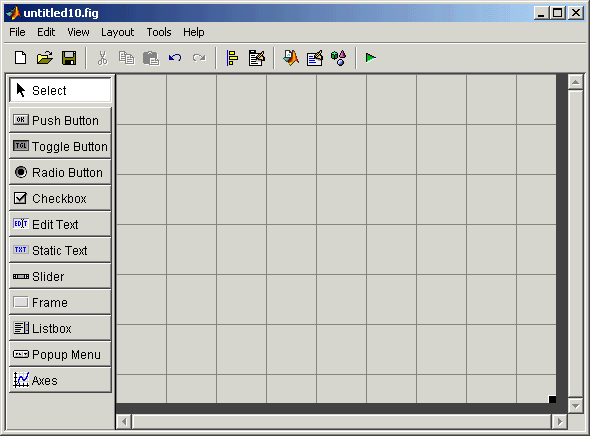Open the Layout menu

point(117,32)
